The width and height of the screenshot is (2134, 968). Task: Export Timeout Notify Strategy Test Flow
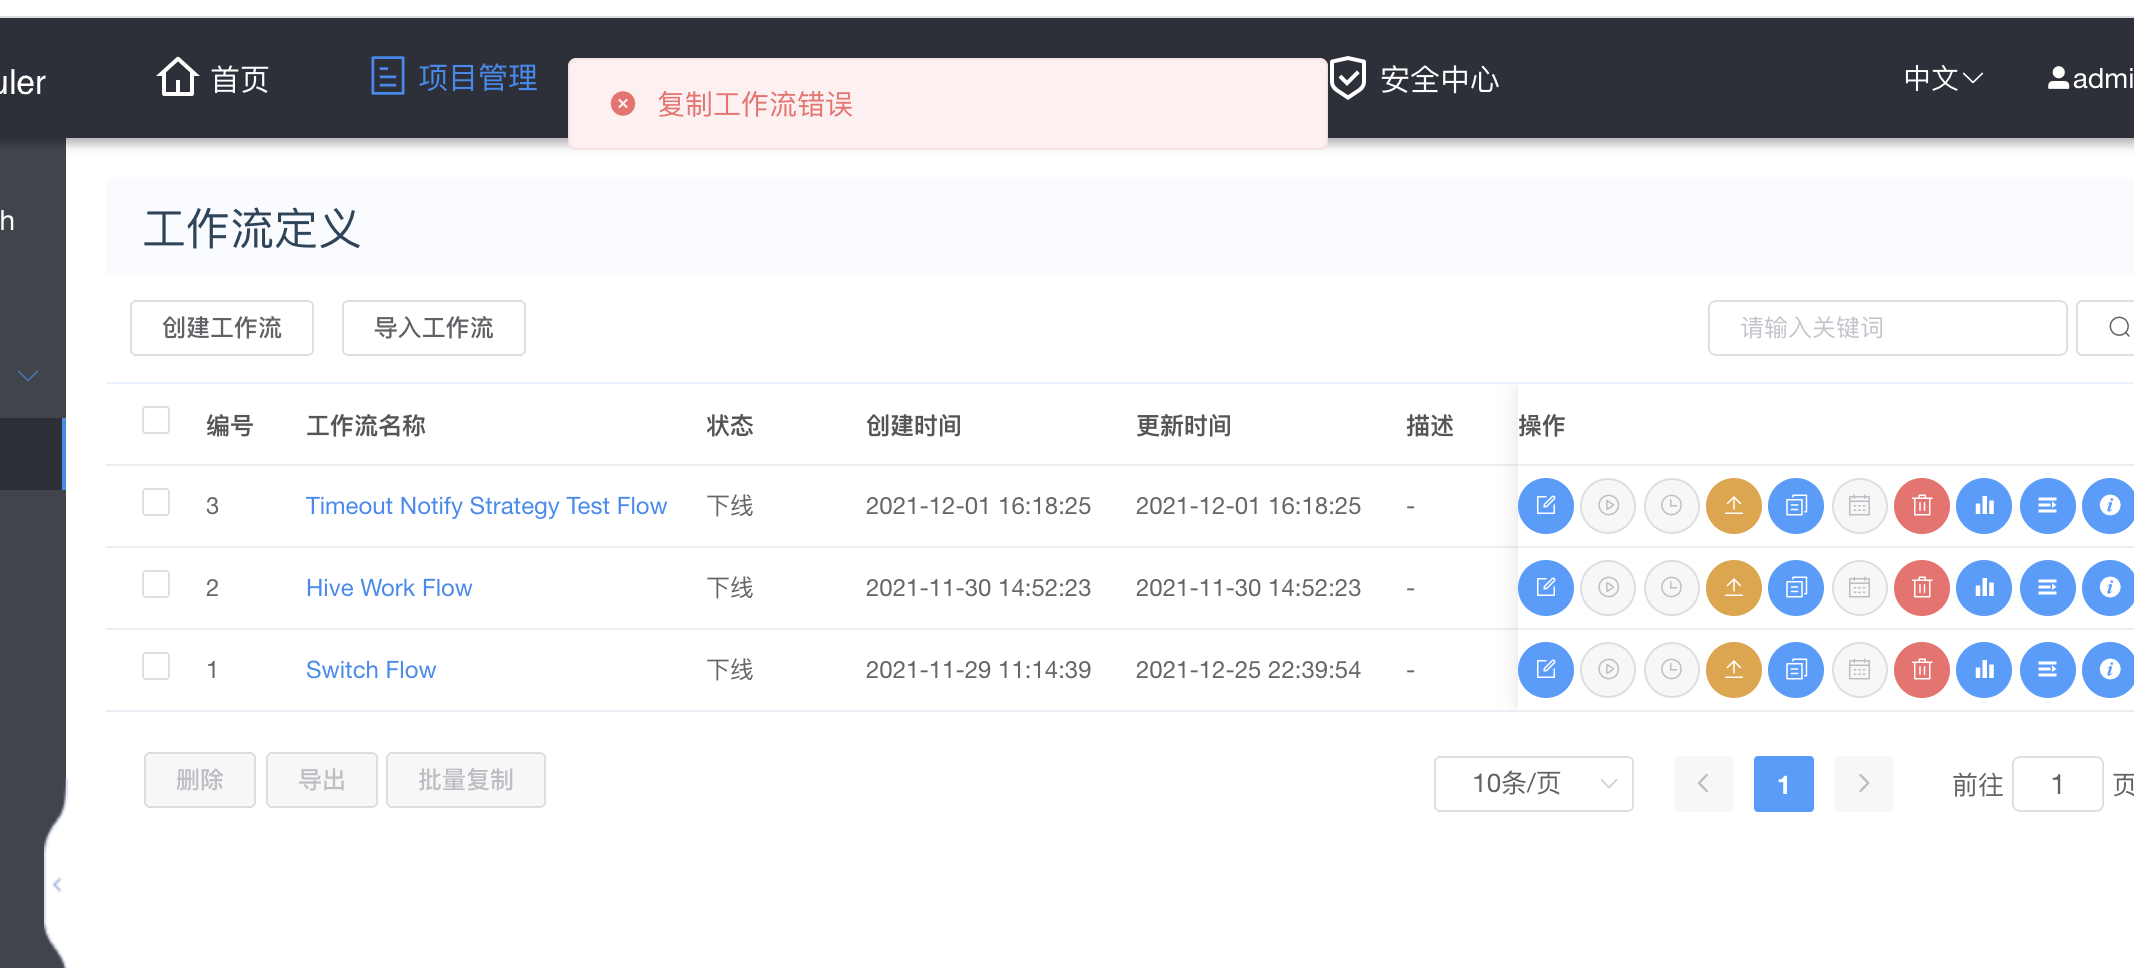[2048, 506]
